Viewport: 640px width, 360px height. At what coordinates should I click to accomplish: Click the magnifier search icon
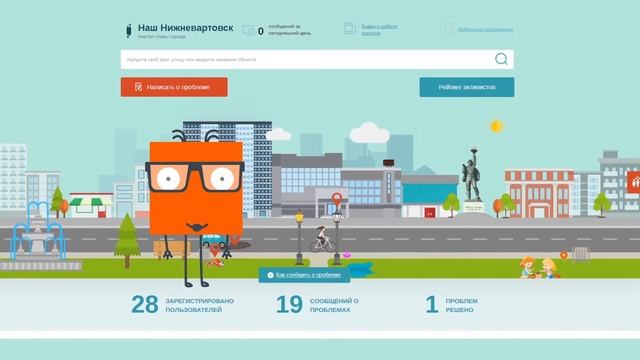501,59
